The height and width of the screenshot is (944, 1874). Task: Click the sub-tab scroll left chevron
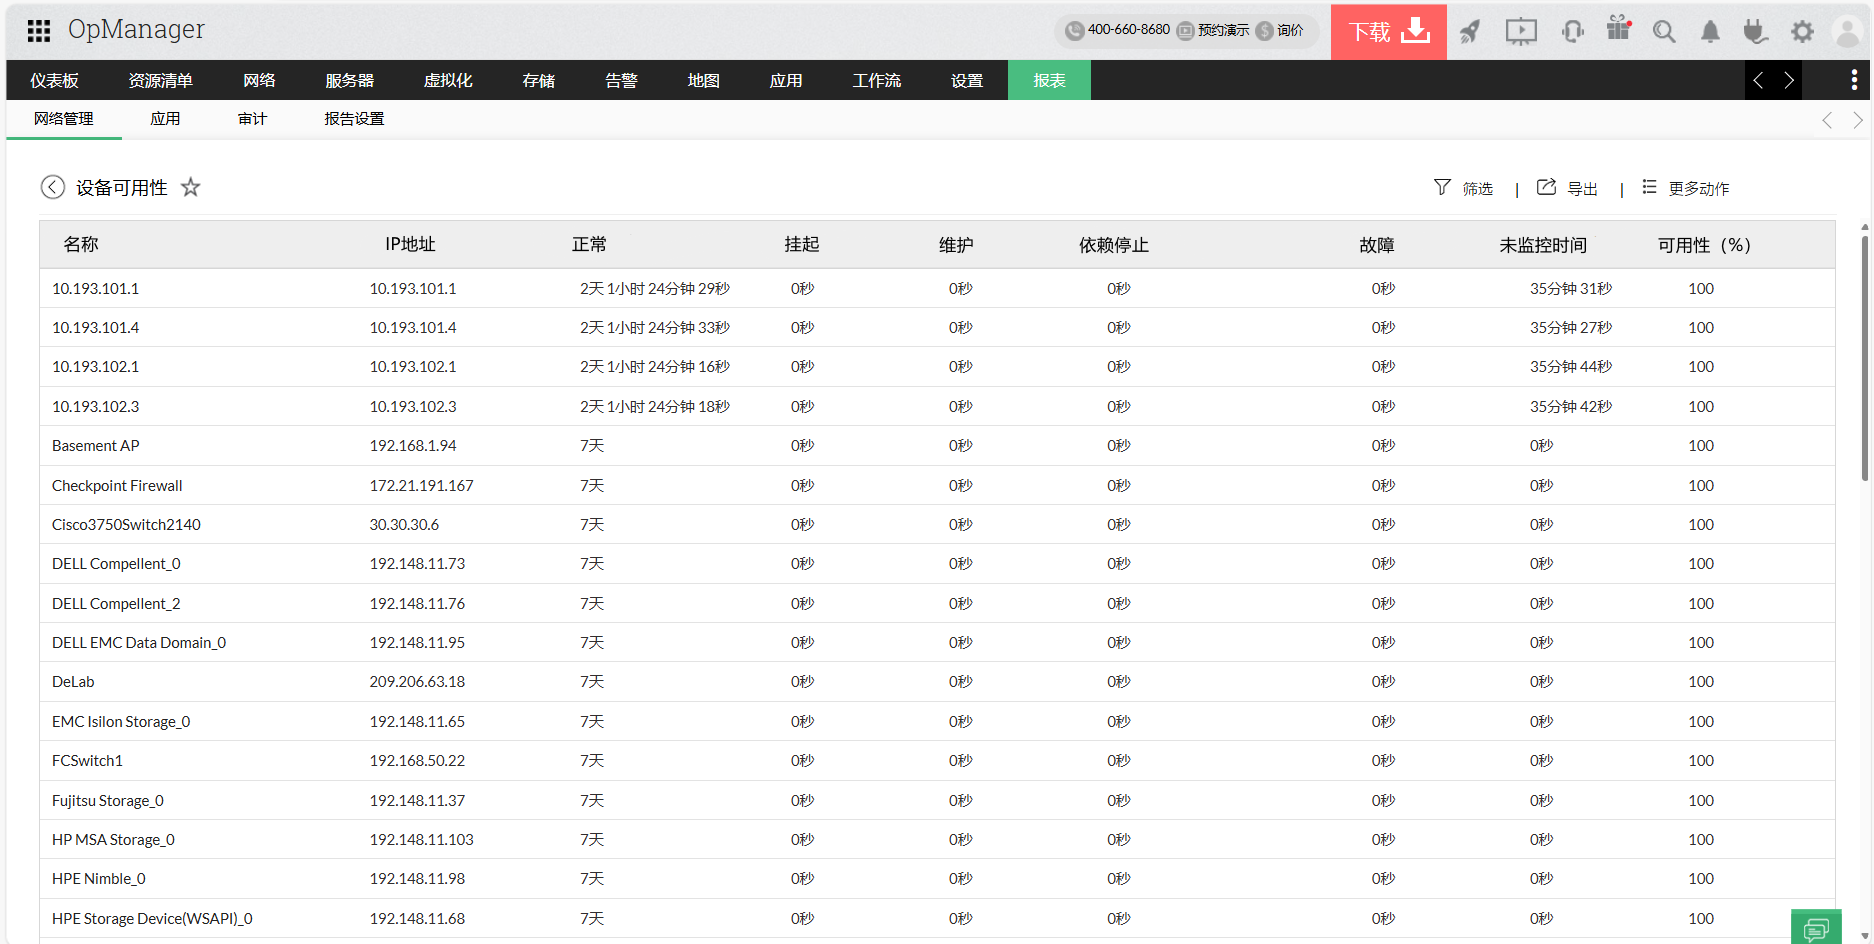pyautogui.click(x=1827, y=120)
